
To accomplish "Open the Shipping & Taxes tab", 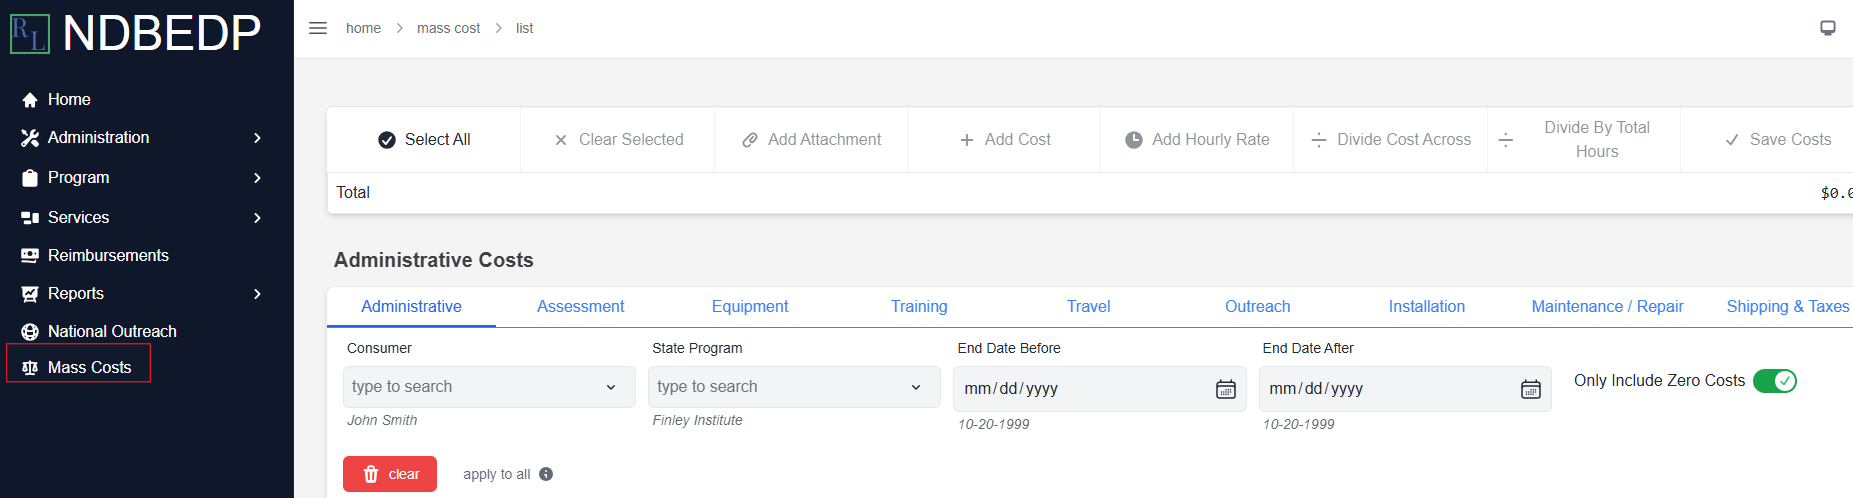I will (1788, 307).
